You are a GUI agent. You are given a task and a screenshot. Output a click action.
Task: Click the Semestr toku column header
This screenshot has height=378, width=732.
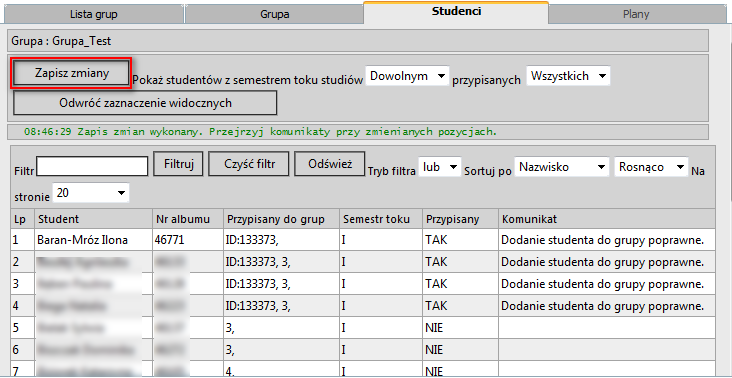click(x=381, y=219)
